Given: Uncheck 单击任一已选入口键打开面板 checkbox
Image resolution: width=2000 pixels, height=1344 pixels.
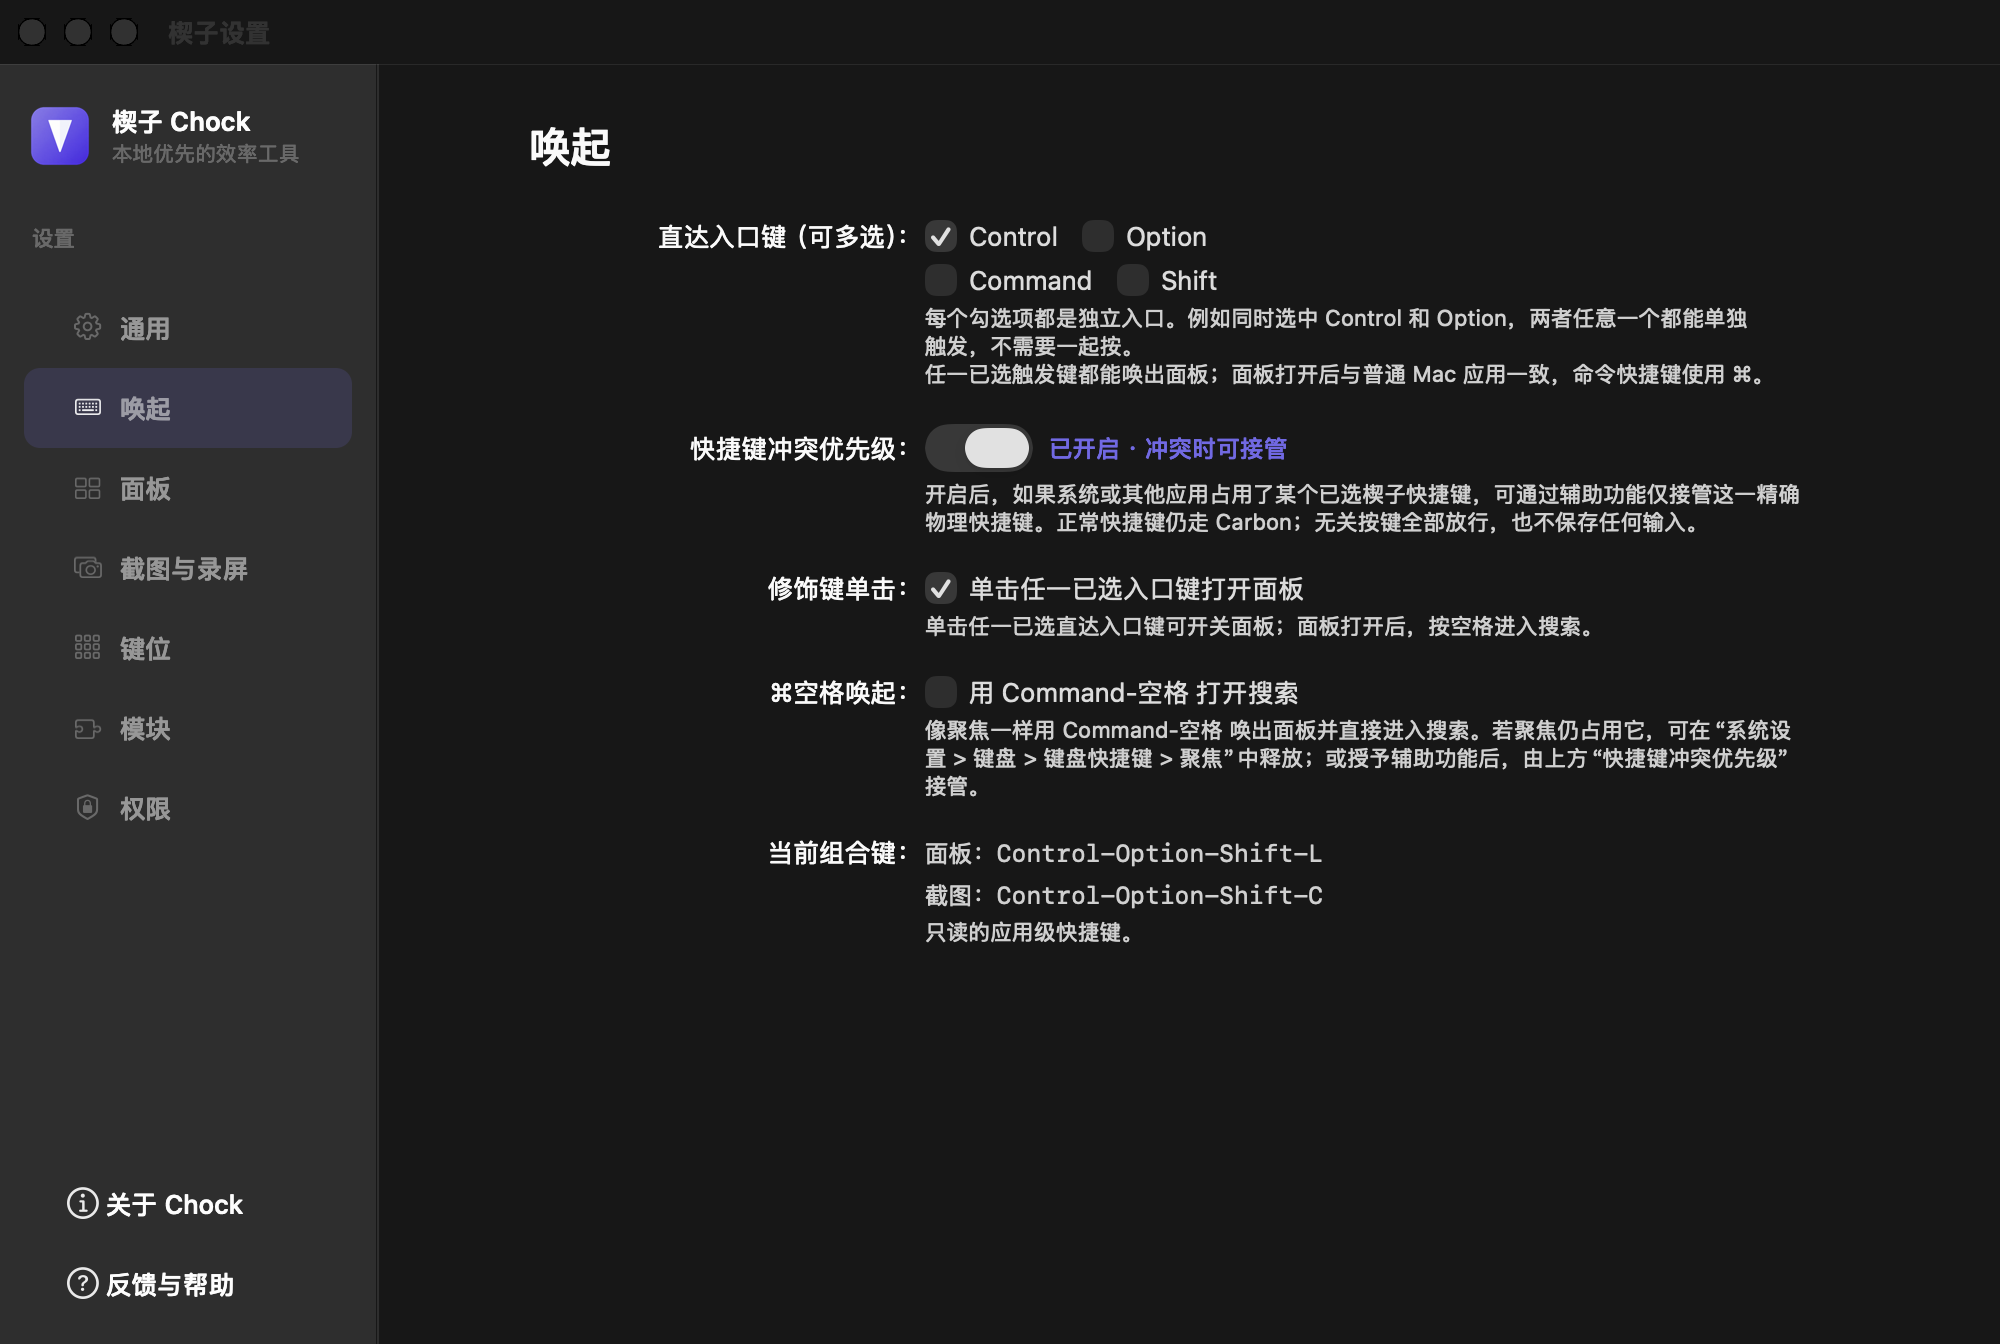Looking at the screenshot, I should click(x=940, y=589).
